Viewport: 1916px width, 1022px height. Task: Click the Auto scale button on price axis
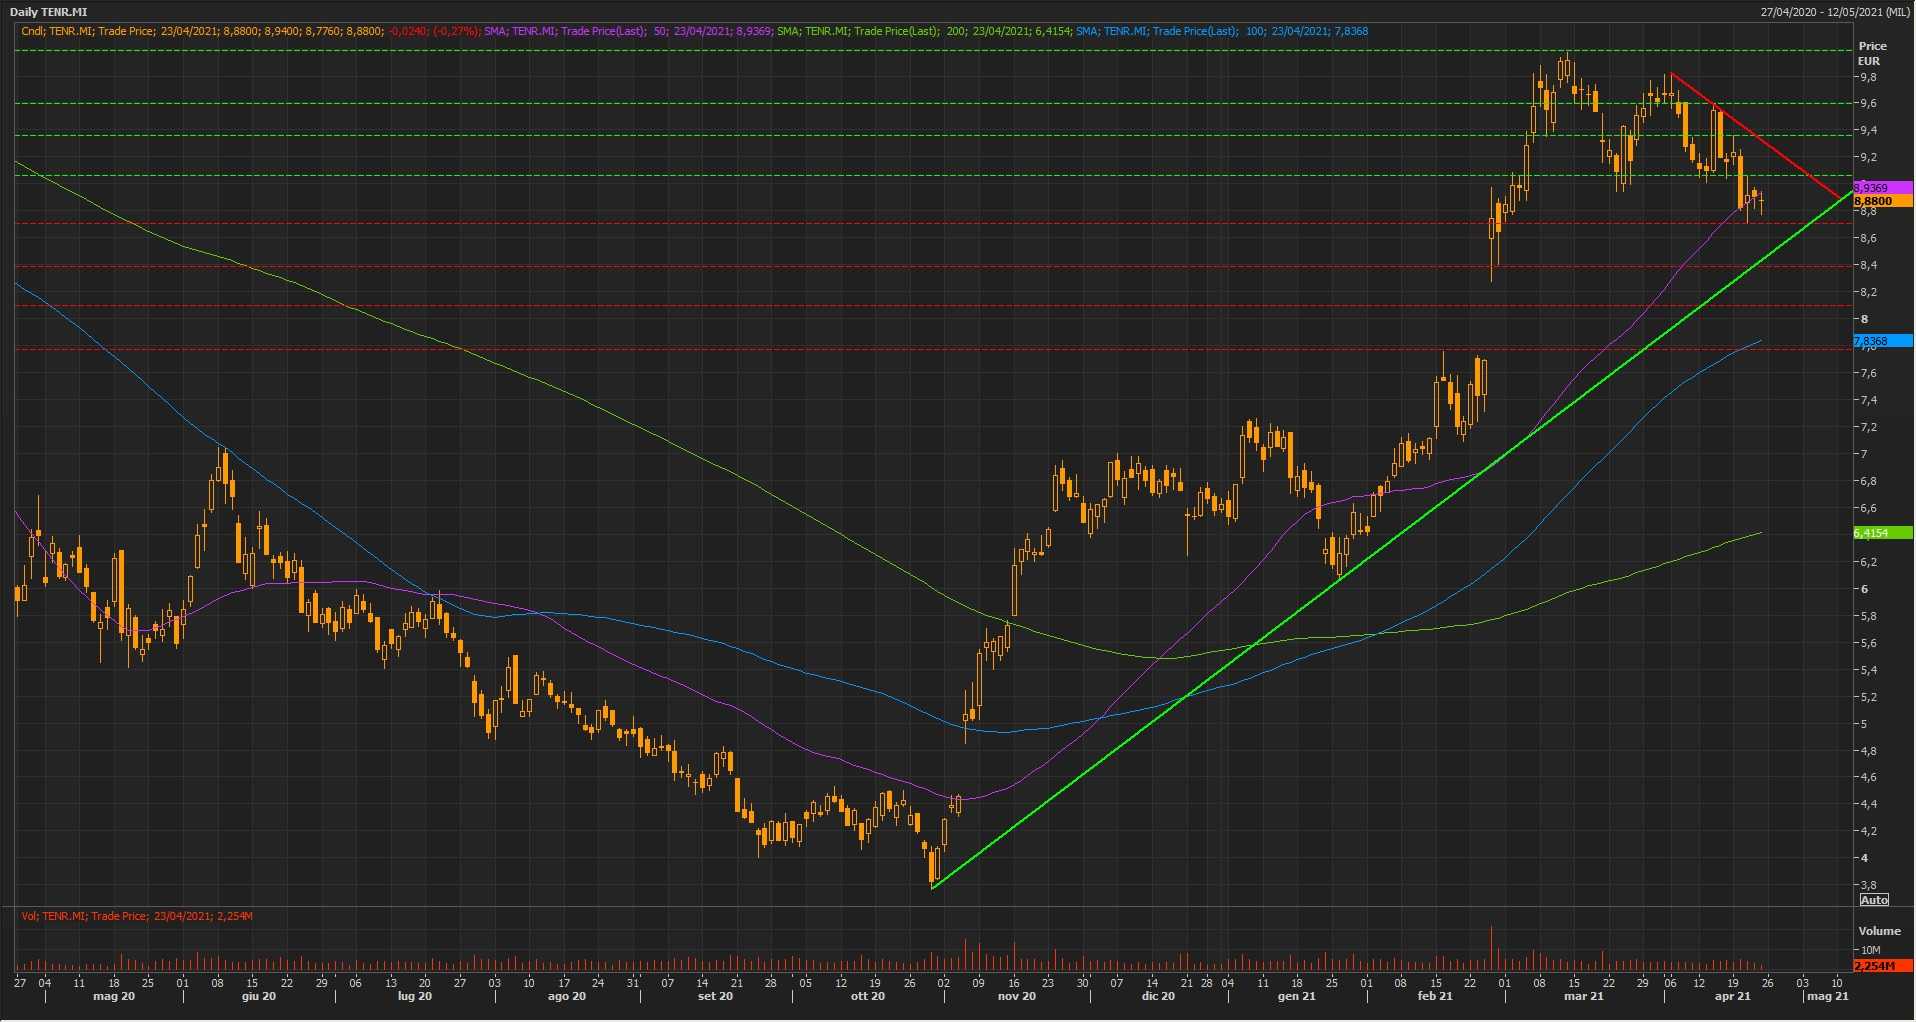click(x=1874, y=900)
